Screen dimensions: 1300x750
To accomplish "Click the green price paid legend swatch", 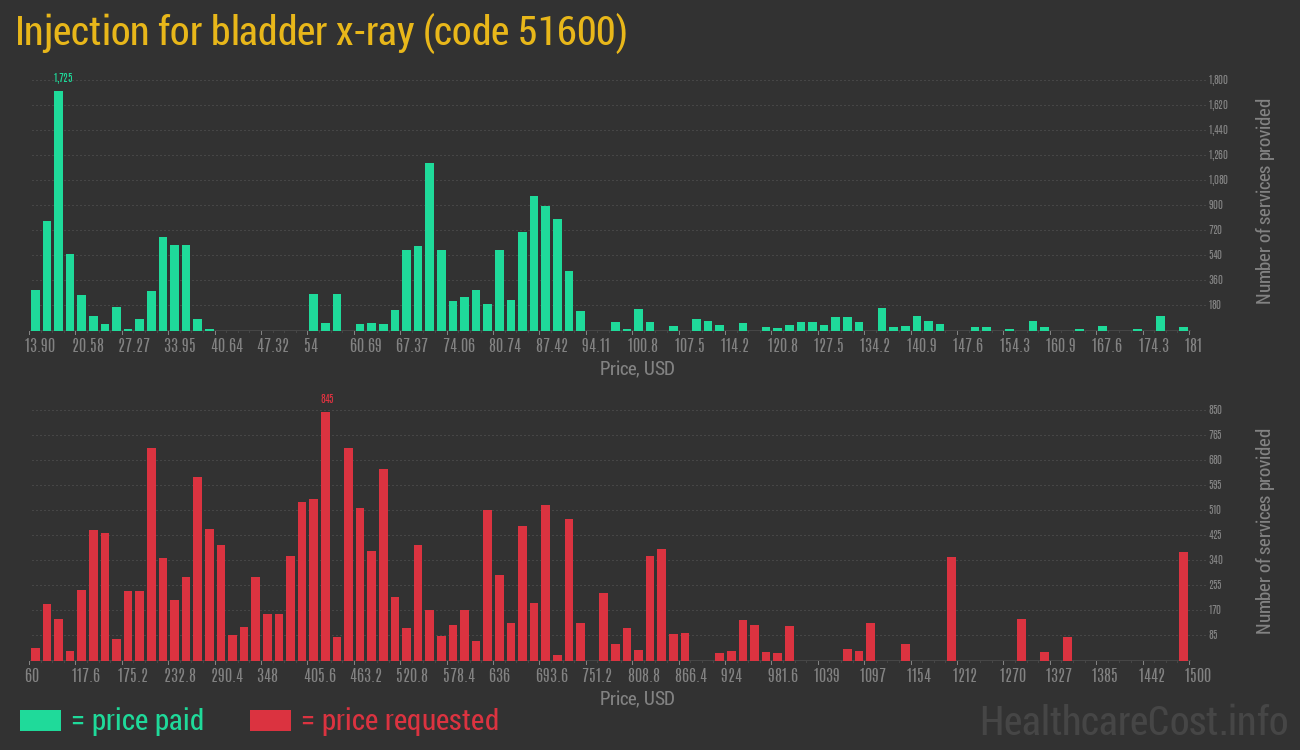I will 40,720.
